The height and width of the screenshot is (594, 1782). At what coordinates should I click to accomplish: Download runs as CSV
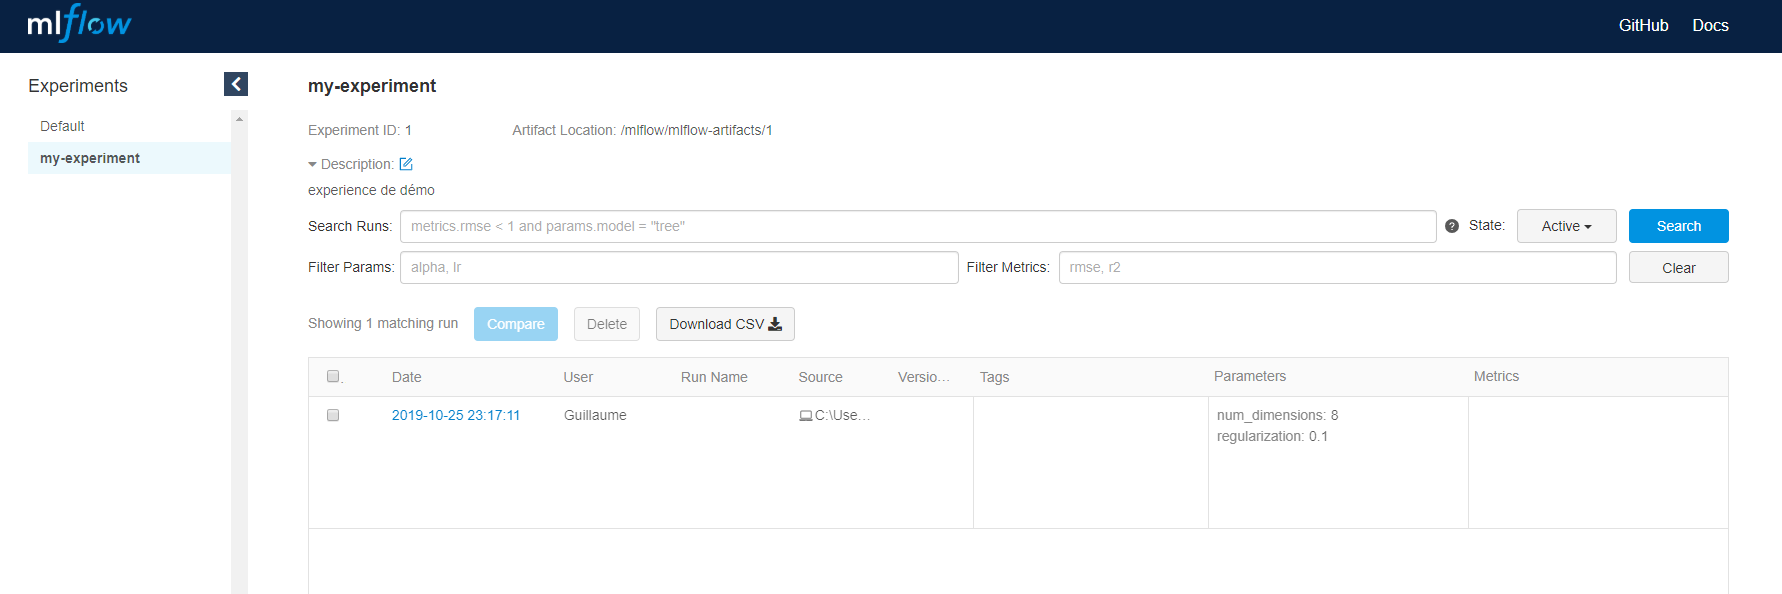[x=725, y=324]
